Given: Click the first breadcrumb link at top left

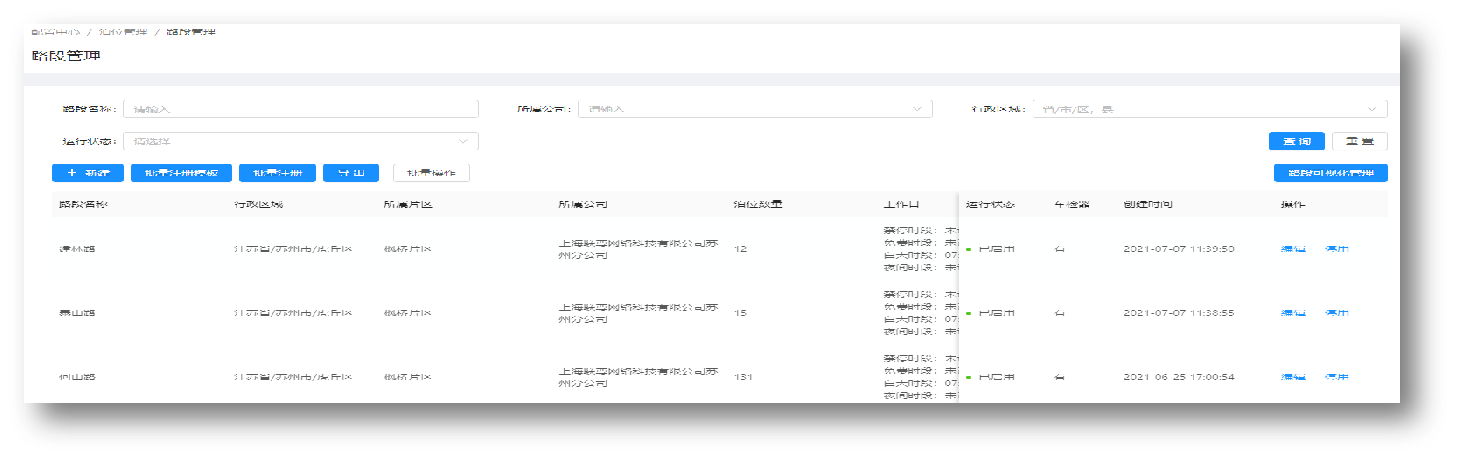Looking at the screenshot, I should pyautogui.click(x=55, y=32).
